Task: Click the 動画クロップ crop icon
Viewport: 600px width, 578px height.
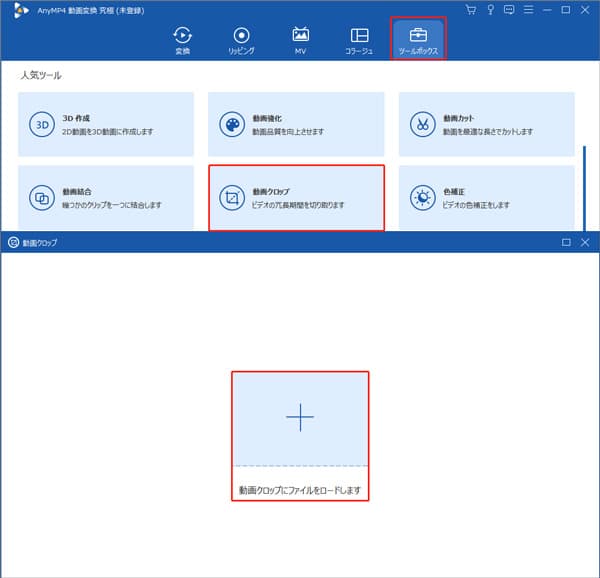Action: click(232, 198)
